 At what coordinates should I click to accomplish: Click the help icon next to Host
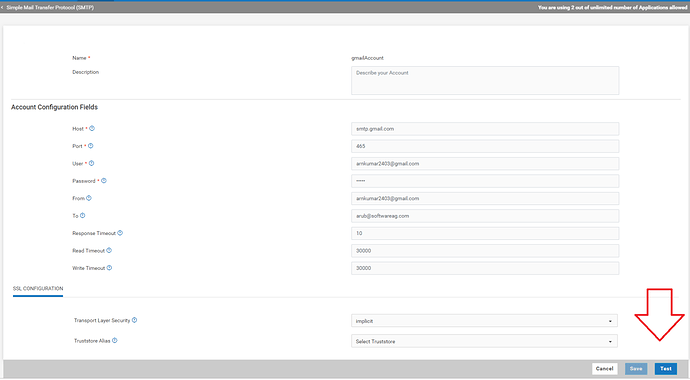click(x=92, y=128)
